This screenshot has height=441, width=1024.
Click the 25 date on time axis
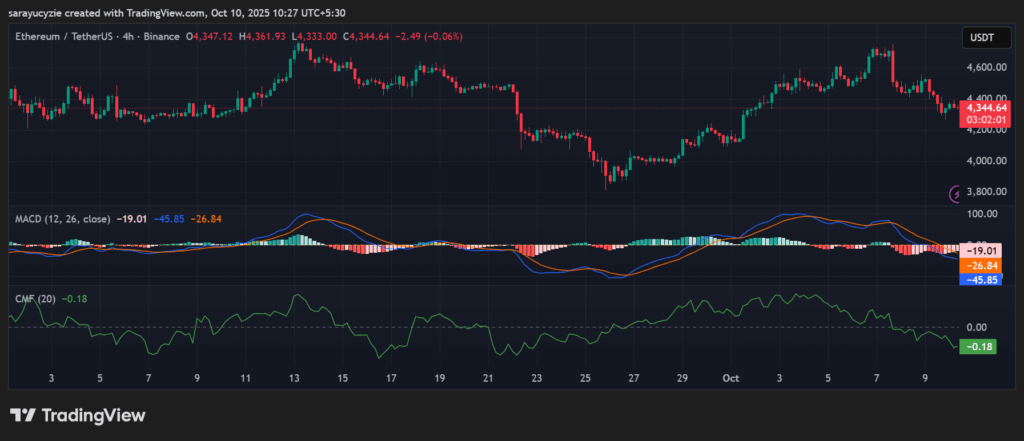tap(585, 379)
